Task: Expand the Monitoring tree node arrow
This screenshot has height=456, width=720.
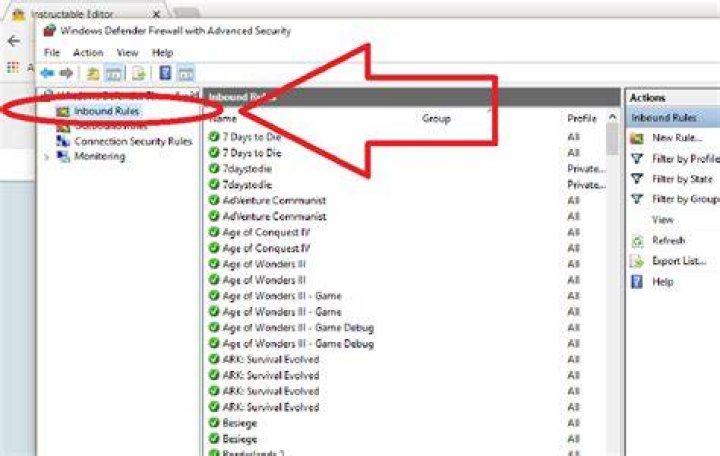Action: pos(46,157)
